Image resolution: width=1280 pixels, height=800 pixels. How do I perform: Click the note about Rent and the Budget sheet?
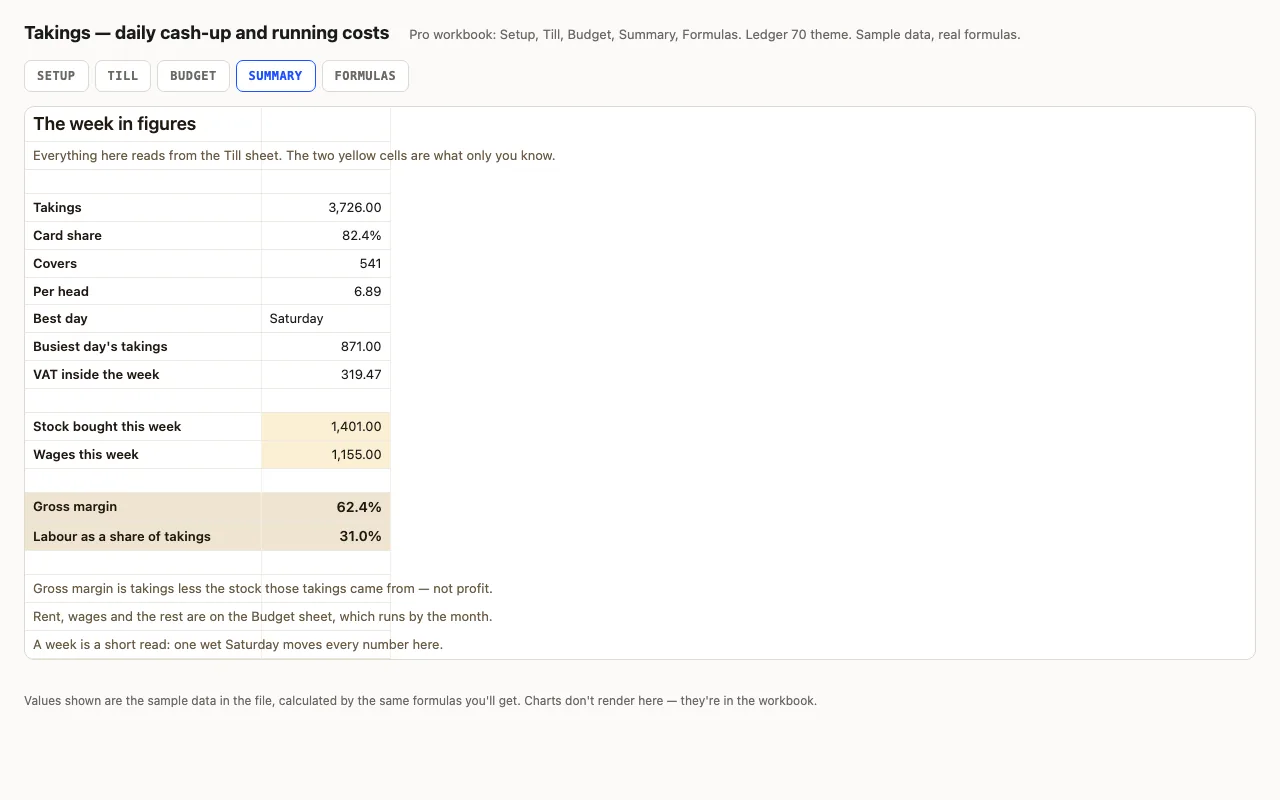[262, 617]
